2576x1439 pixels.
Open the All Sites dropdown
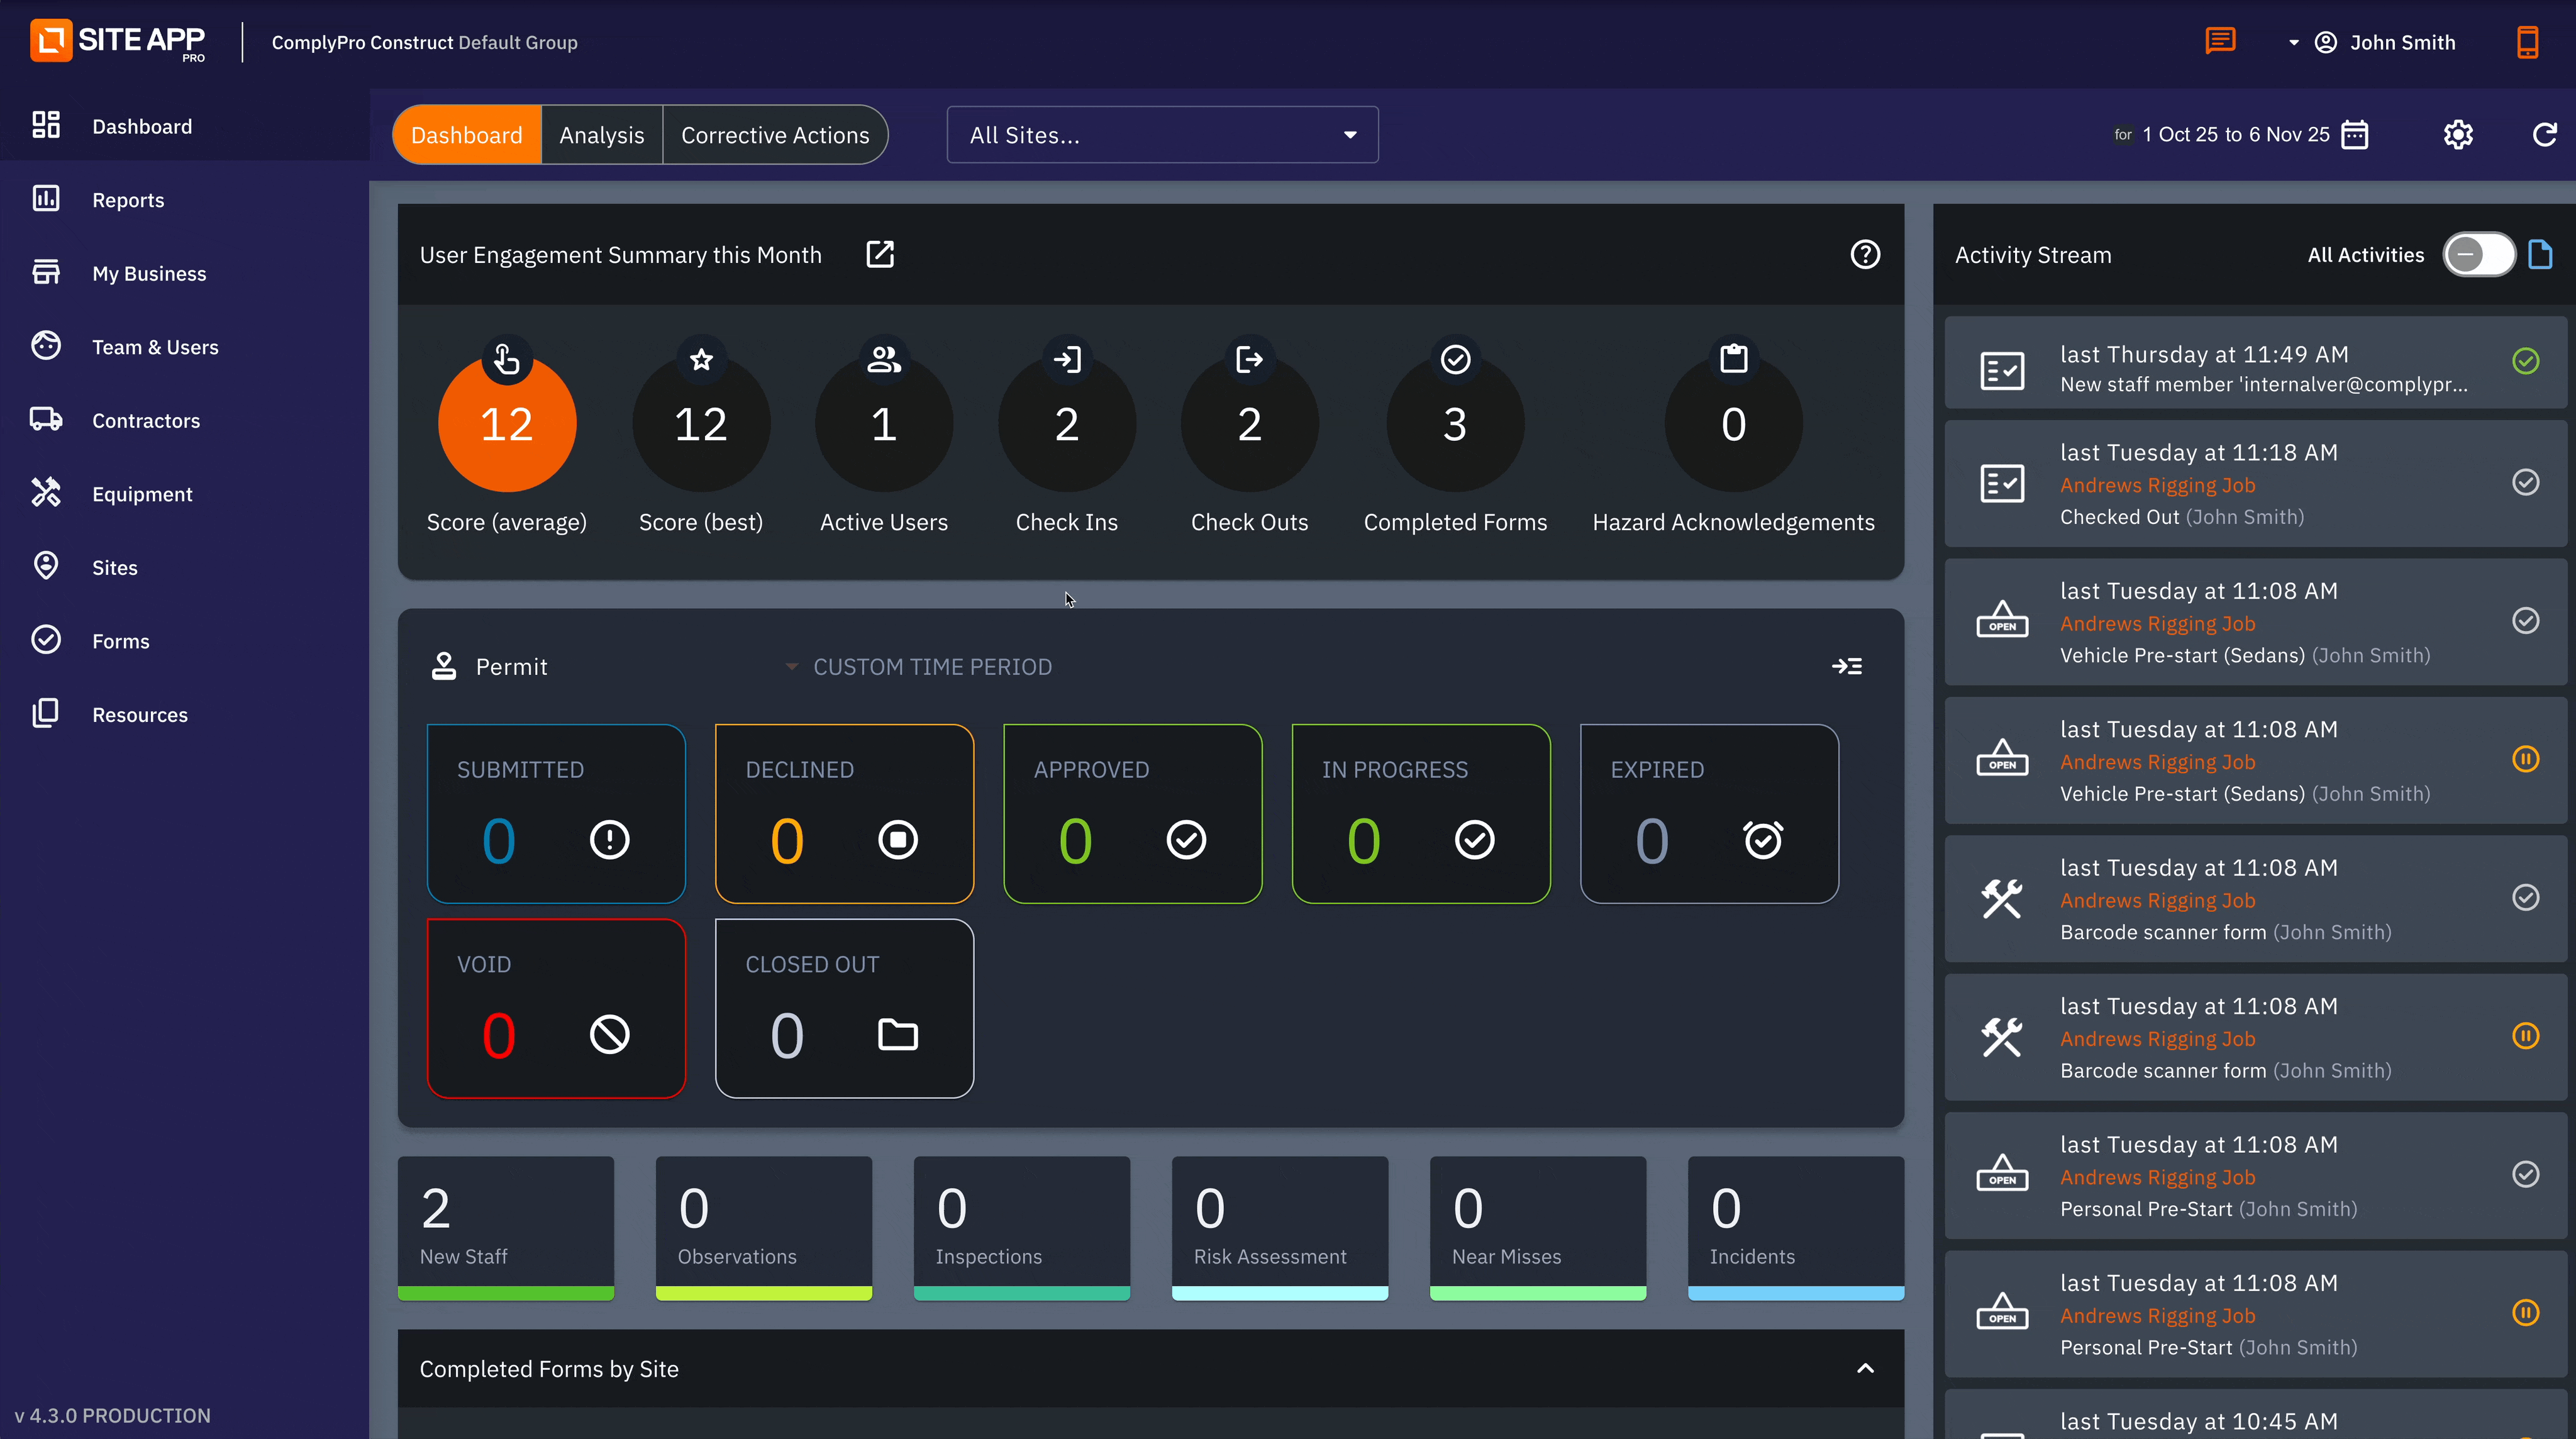(1162, 135)
